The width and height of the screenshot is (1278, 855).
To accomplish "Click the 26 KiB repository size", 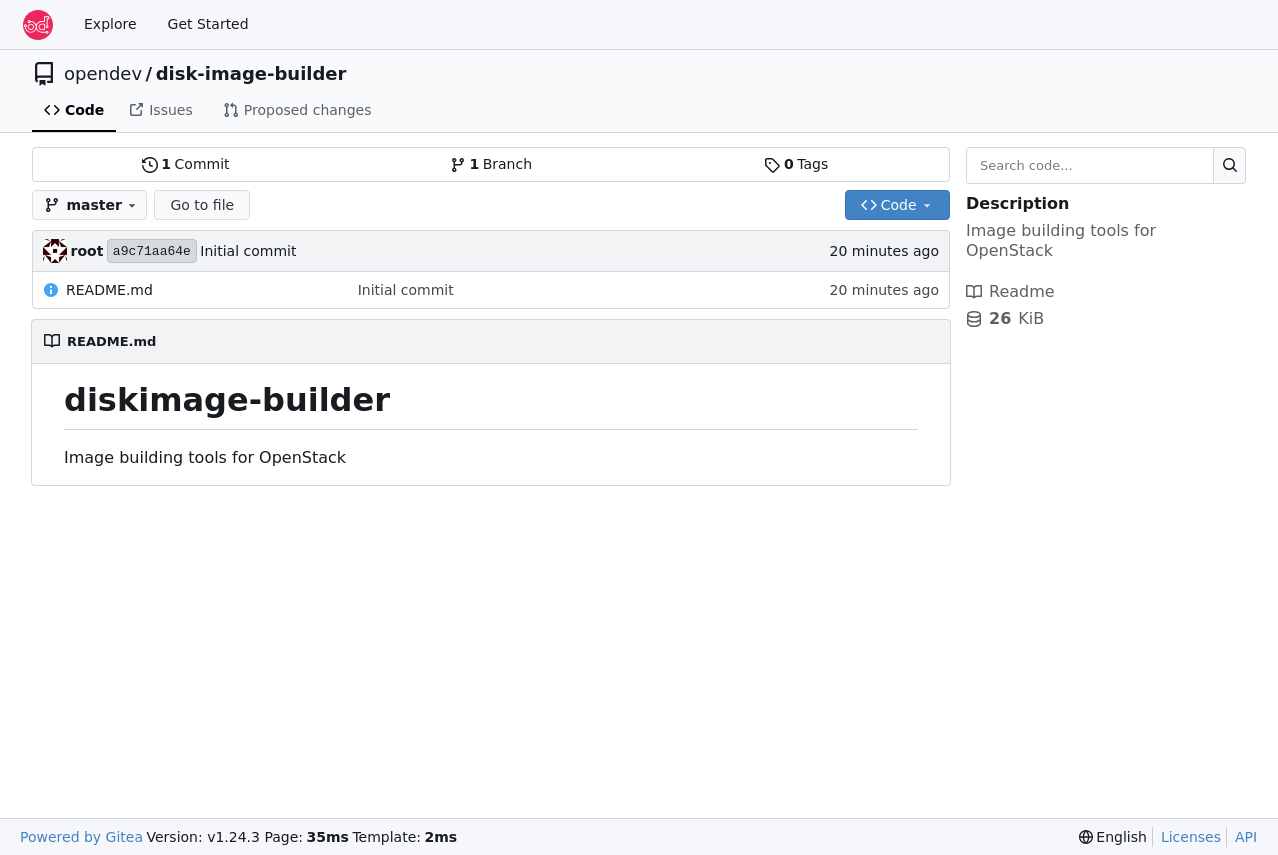I will pos(1016,319).
